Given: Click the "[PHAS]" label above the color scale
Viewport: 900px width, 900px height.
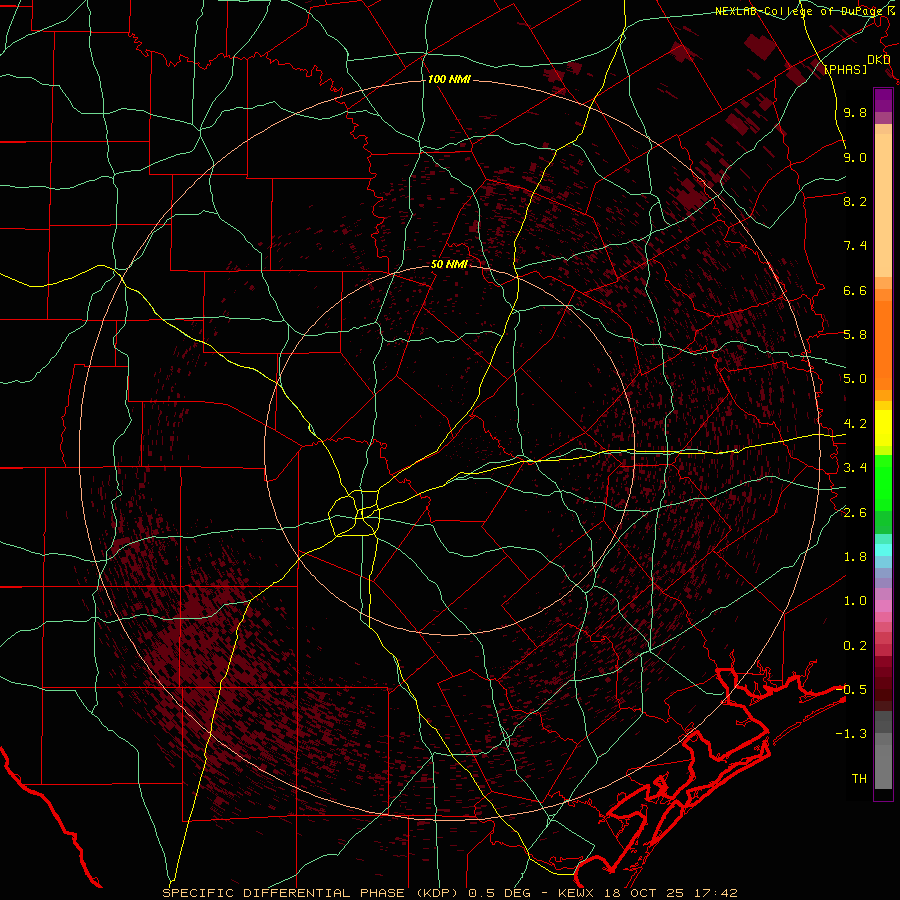Looking at the screenshot, I should pos(845,69).
